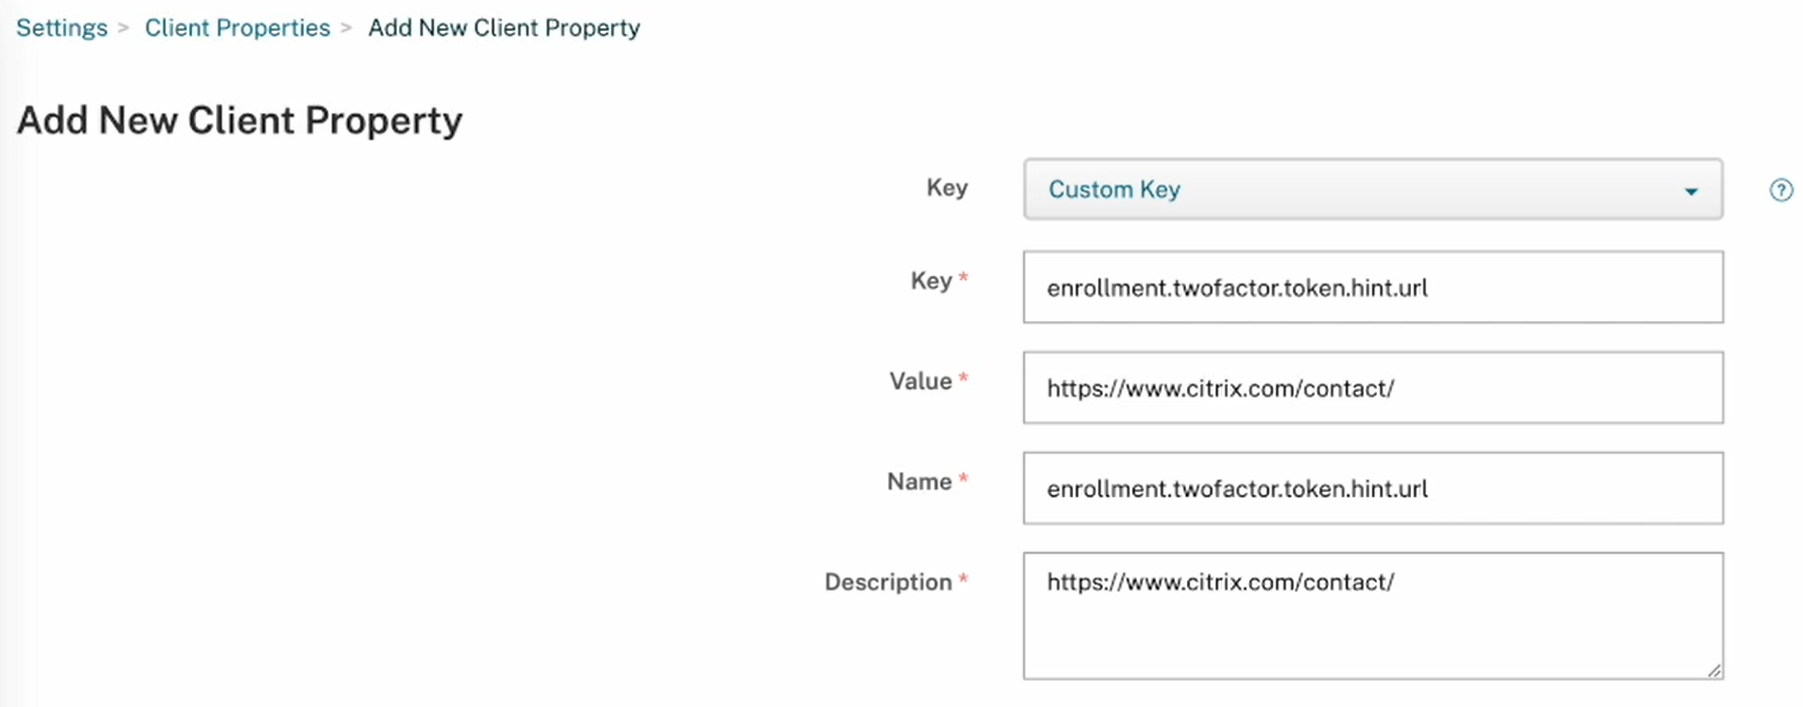Navigate to Client Properties breadcrumb
1803x707 pixels.
pos(237,28)
